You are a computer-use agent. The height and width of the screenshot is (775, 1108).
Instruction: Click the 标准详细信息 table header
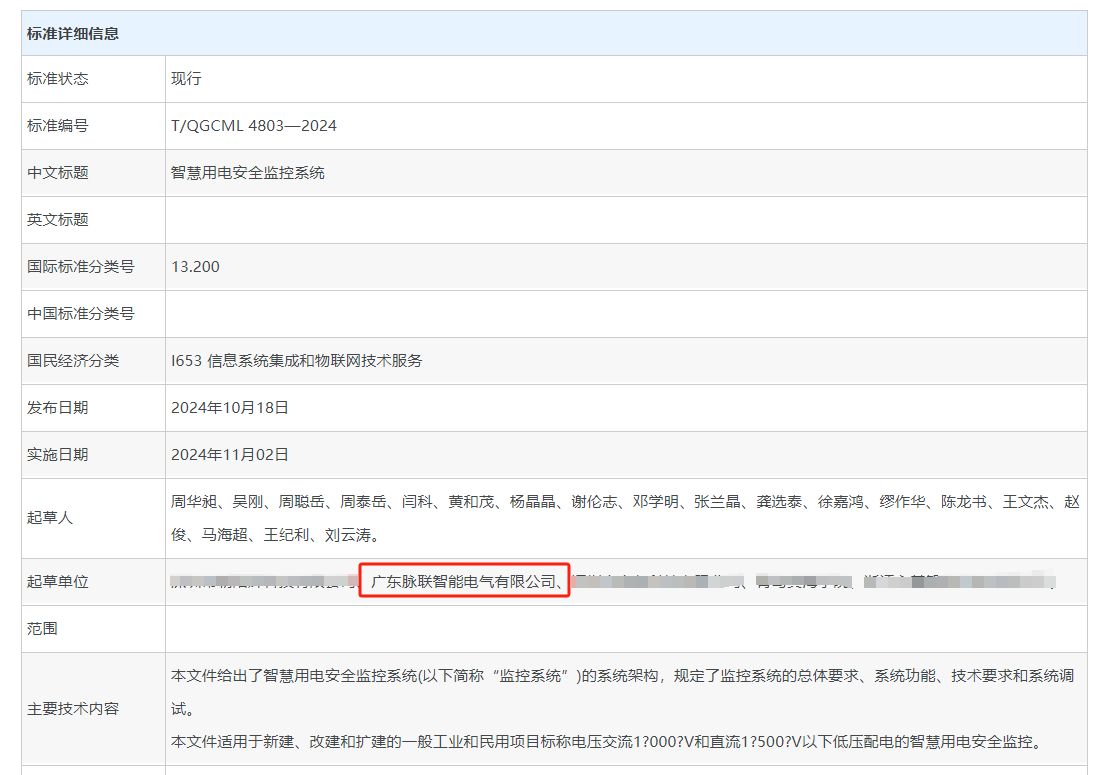click(x=73, y=33)
